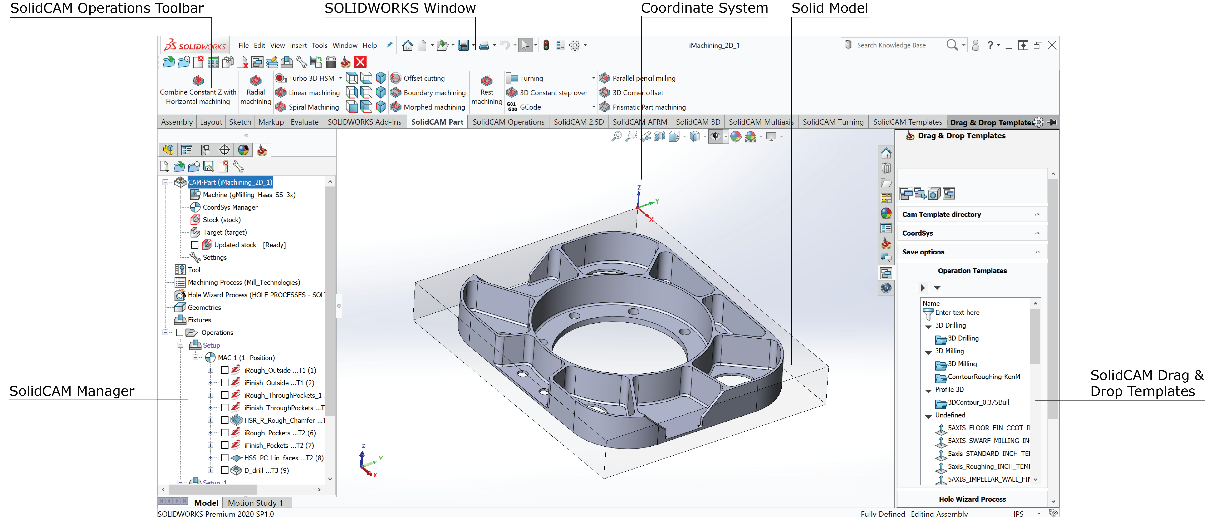Image resolution: width=1217 pixels, height=523 pixels.
Task: Click the Search magnifier icon
Action: click(x=951, y=45)
